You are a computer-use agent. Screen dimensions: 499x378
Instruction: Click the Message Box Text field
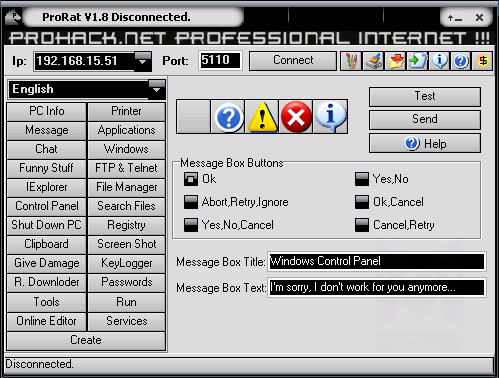(377, 287)
